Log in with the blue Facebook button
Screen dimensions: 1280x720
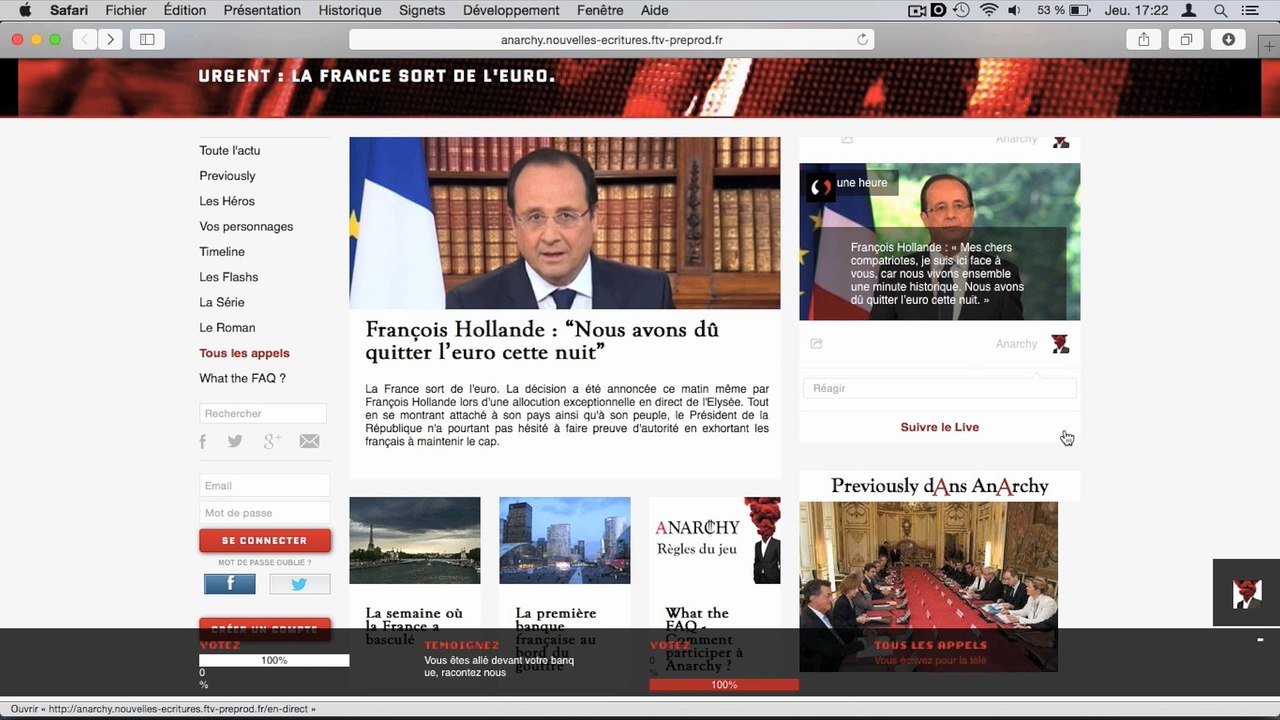click(230, 584)
